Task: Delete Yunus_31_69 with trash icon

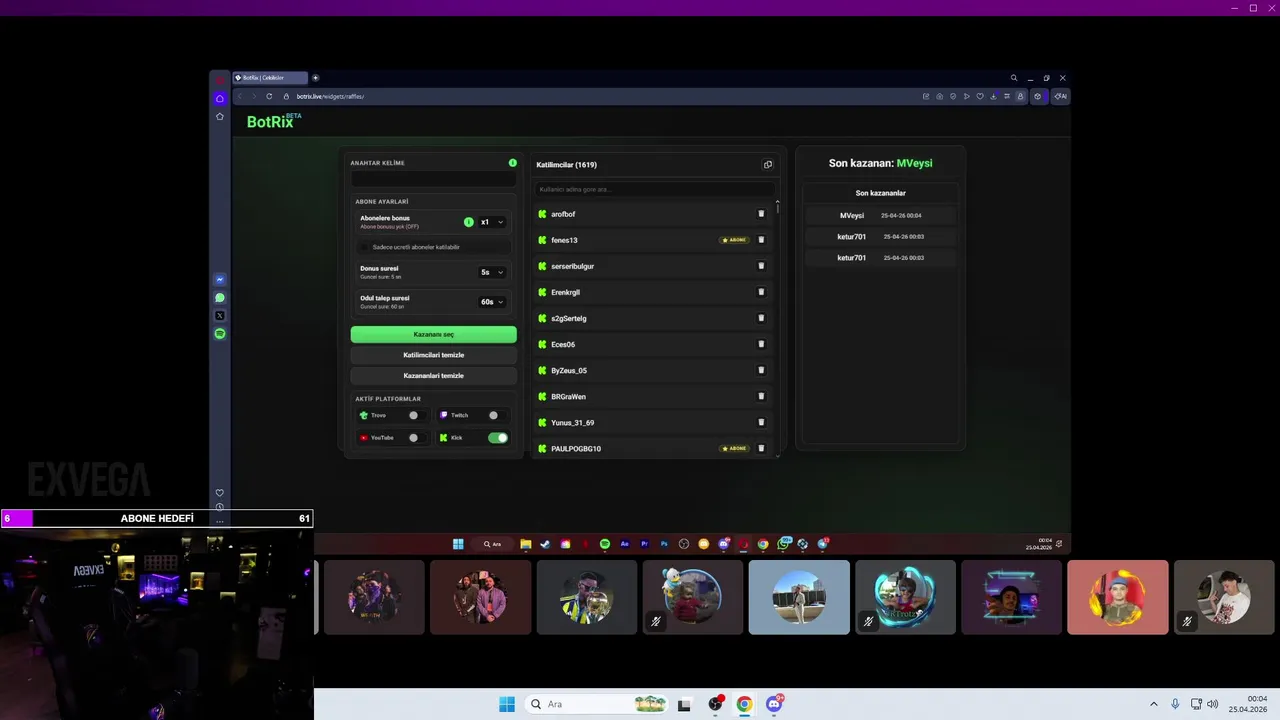Action: click(761, 422)
